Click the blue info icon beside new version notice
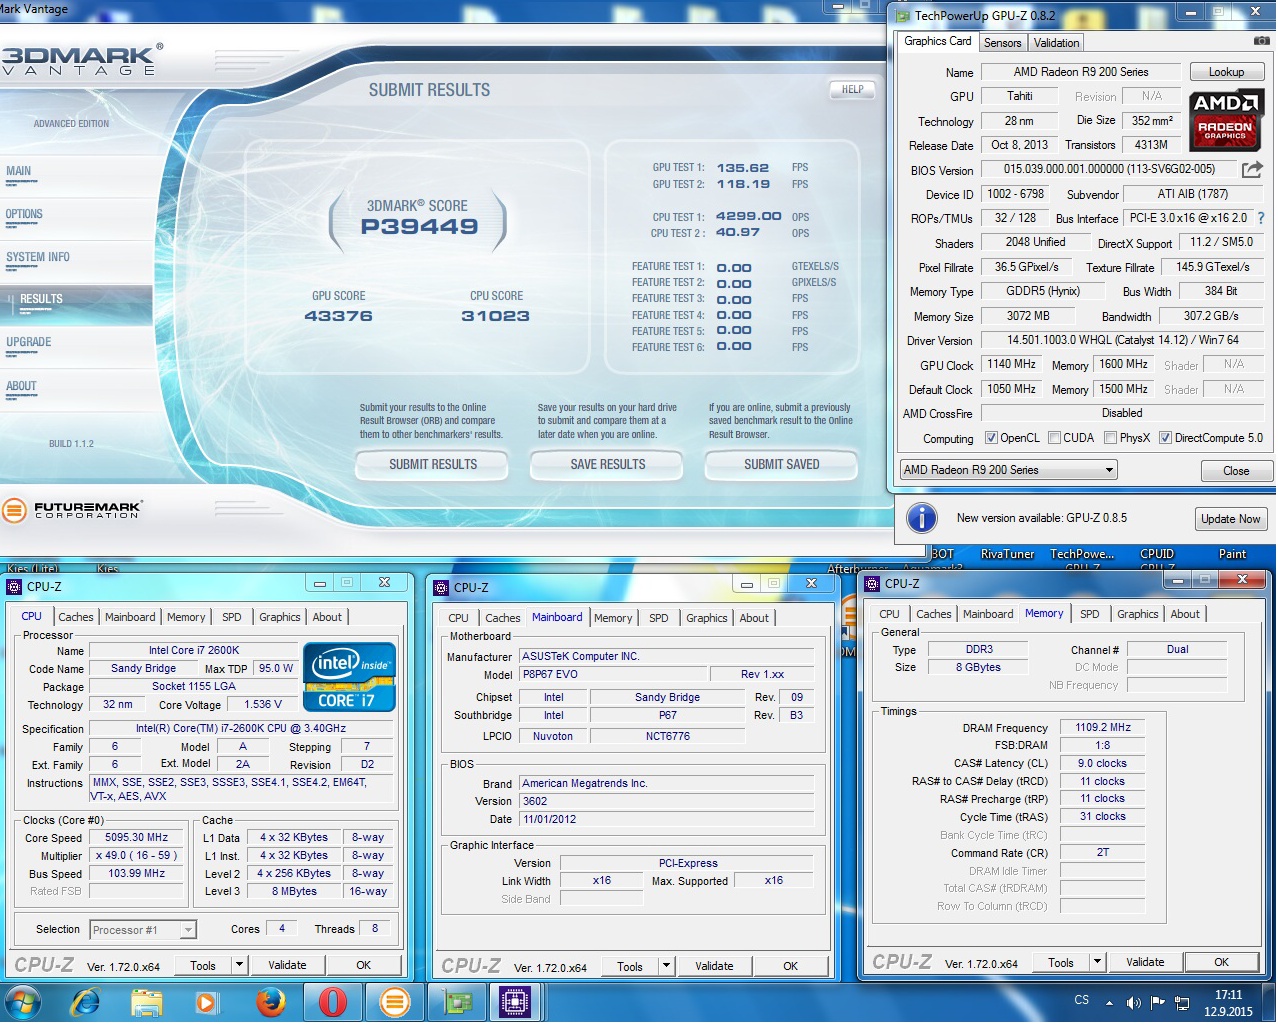This screenshot has height=1029, width=1278. point(921,518)
